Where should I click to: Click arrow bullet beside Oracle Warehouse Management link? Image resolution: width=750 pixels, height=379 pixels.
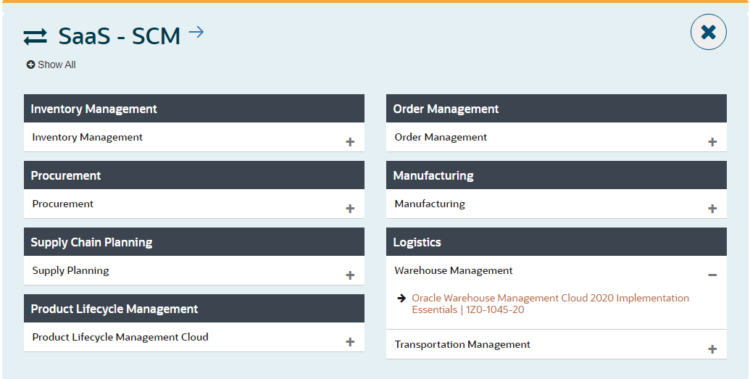pyautogui.click(x=401, y=298)
